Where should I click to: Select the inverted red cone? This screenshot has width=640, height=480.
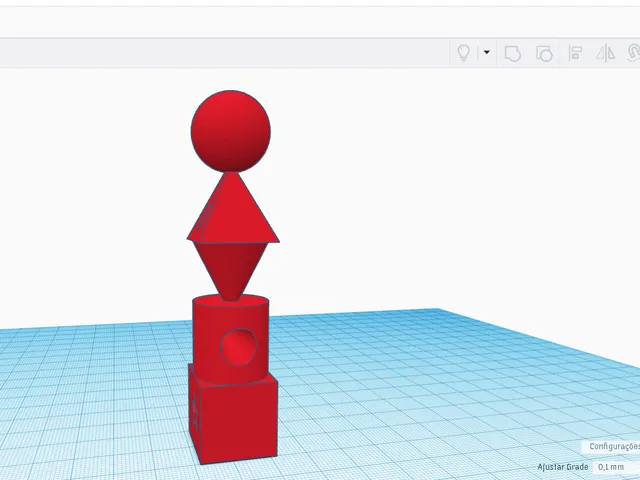(231, 267)
